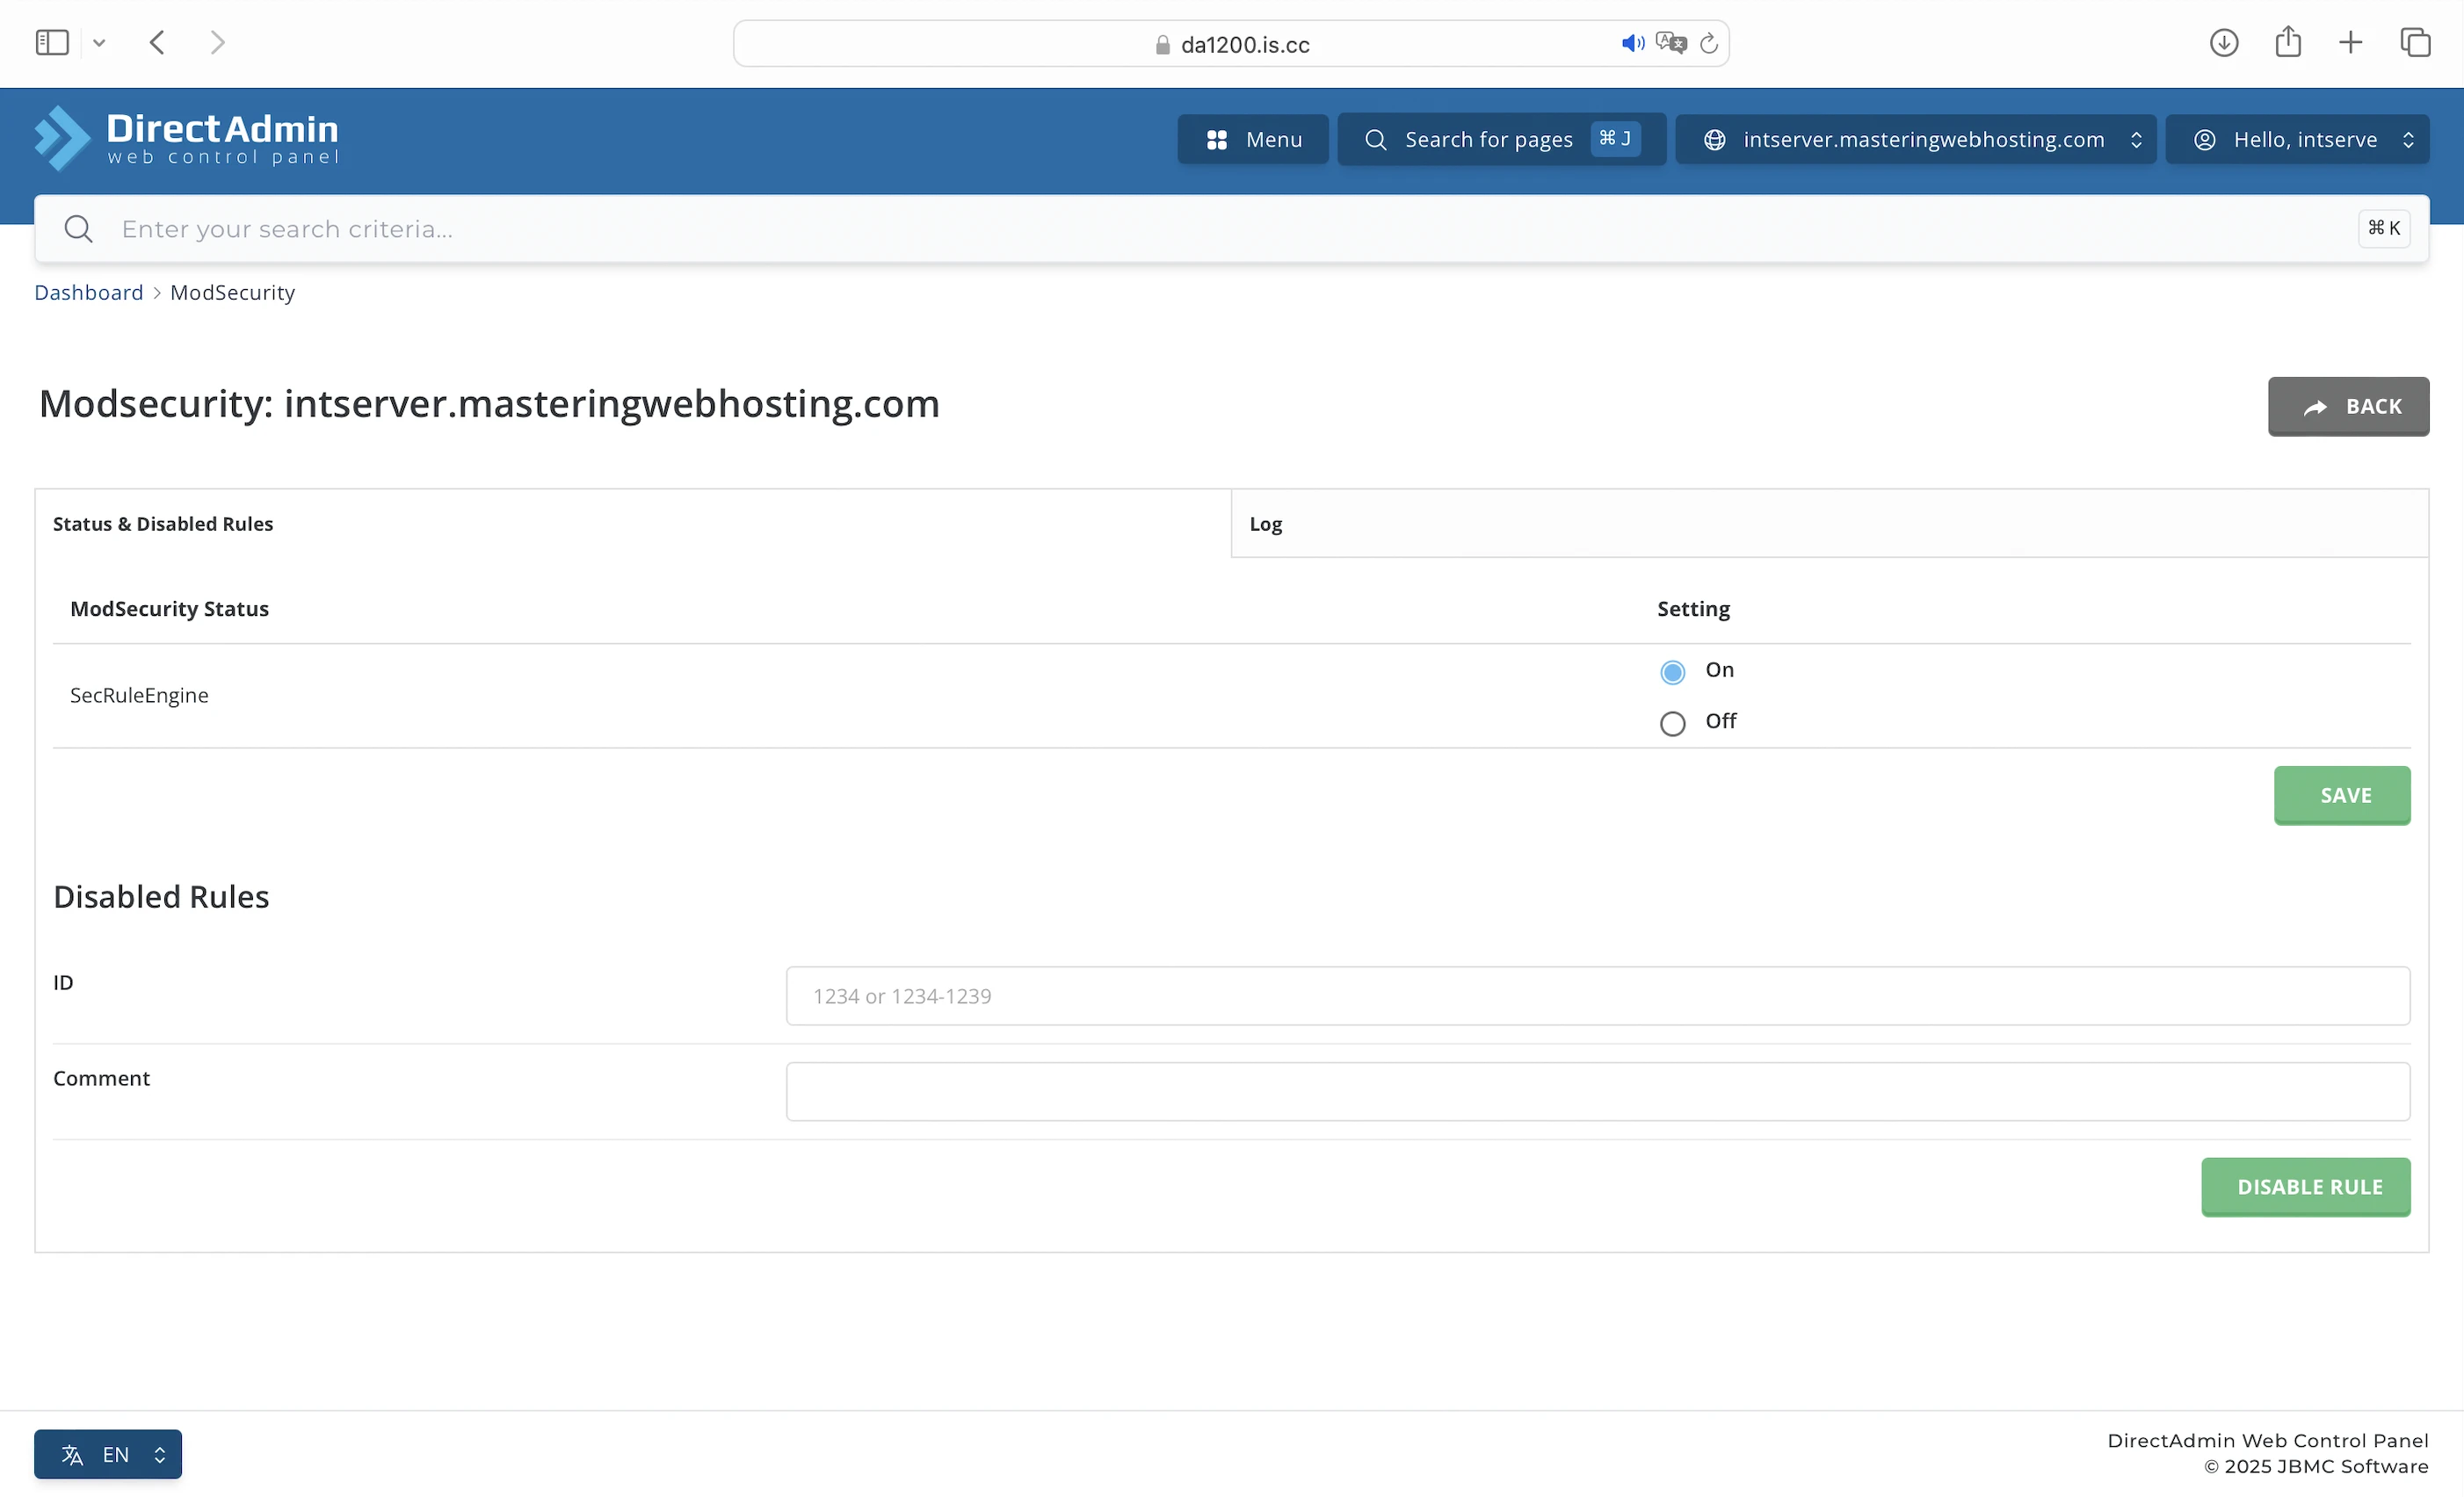Follow the Dashboard breadcrumb link
The width and height of the screenshot is (2464, 1497).
pyautogui.click(x=89, y=293)
